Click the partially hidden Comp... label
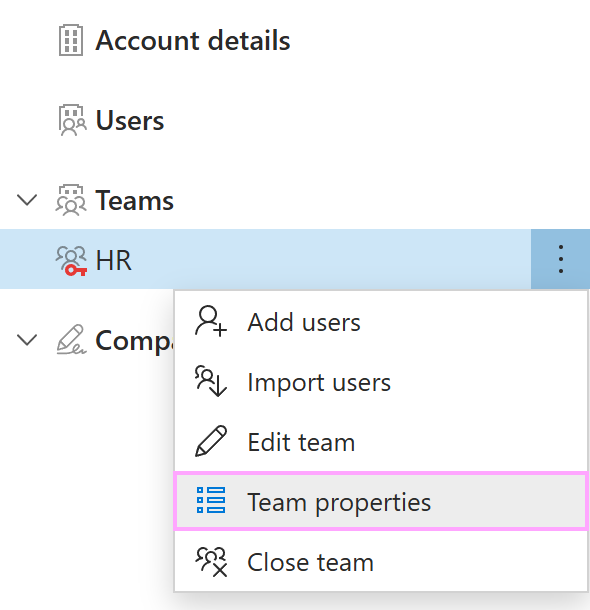Screen dimensions: 590x610 (133, 341)
